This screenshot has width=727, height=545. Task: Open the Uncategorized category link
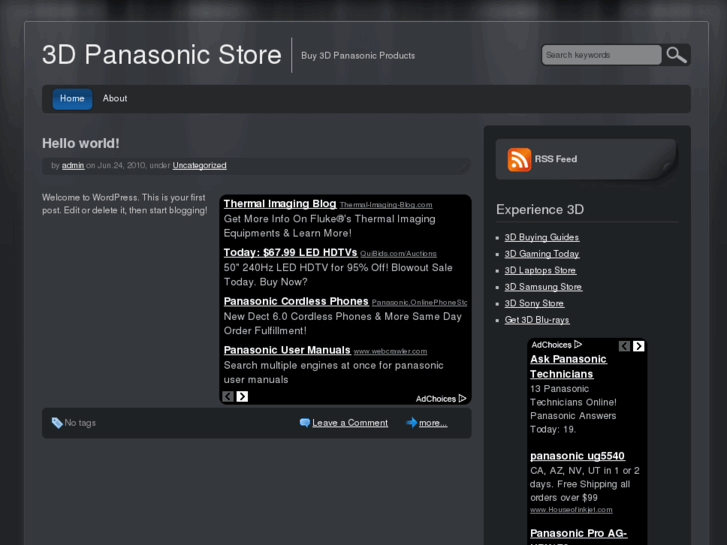199,166
